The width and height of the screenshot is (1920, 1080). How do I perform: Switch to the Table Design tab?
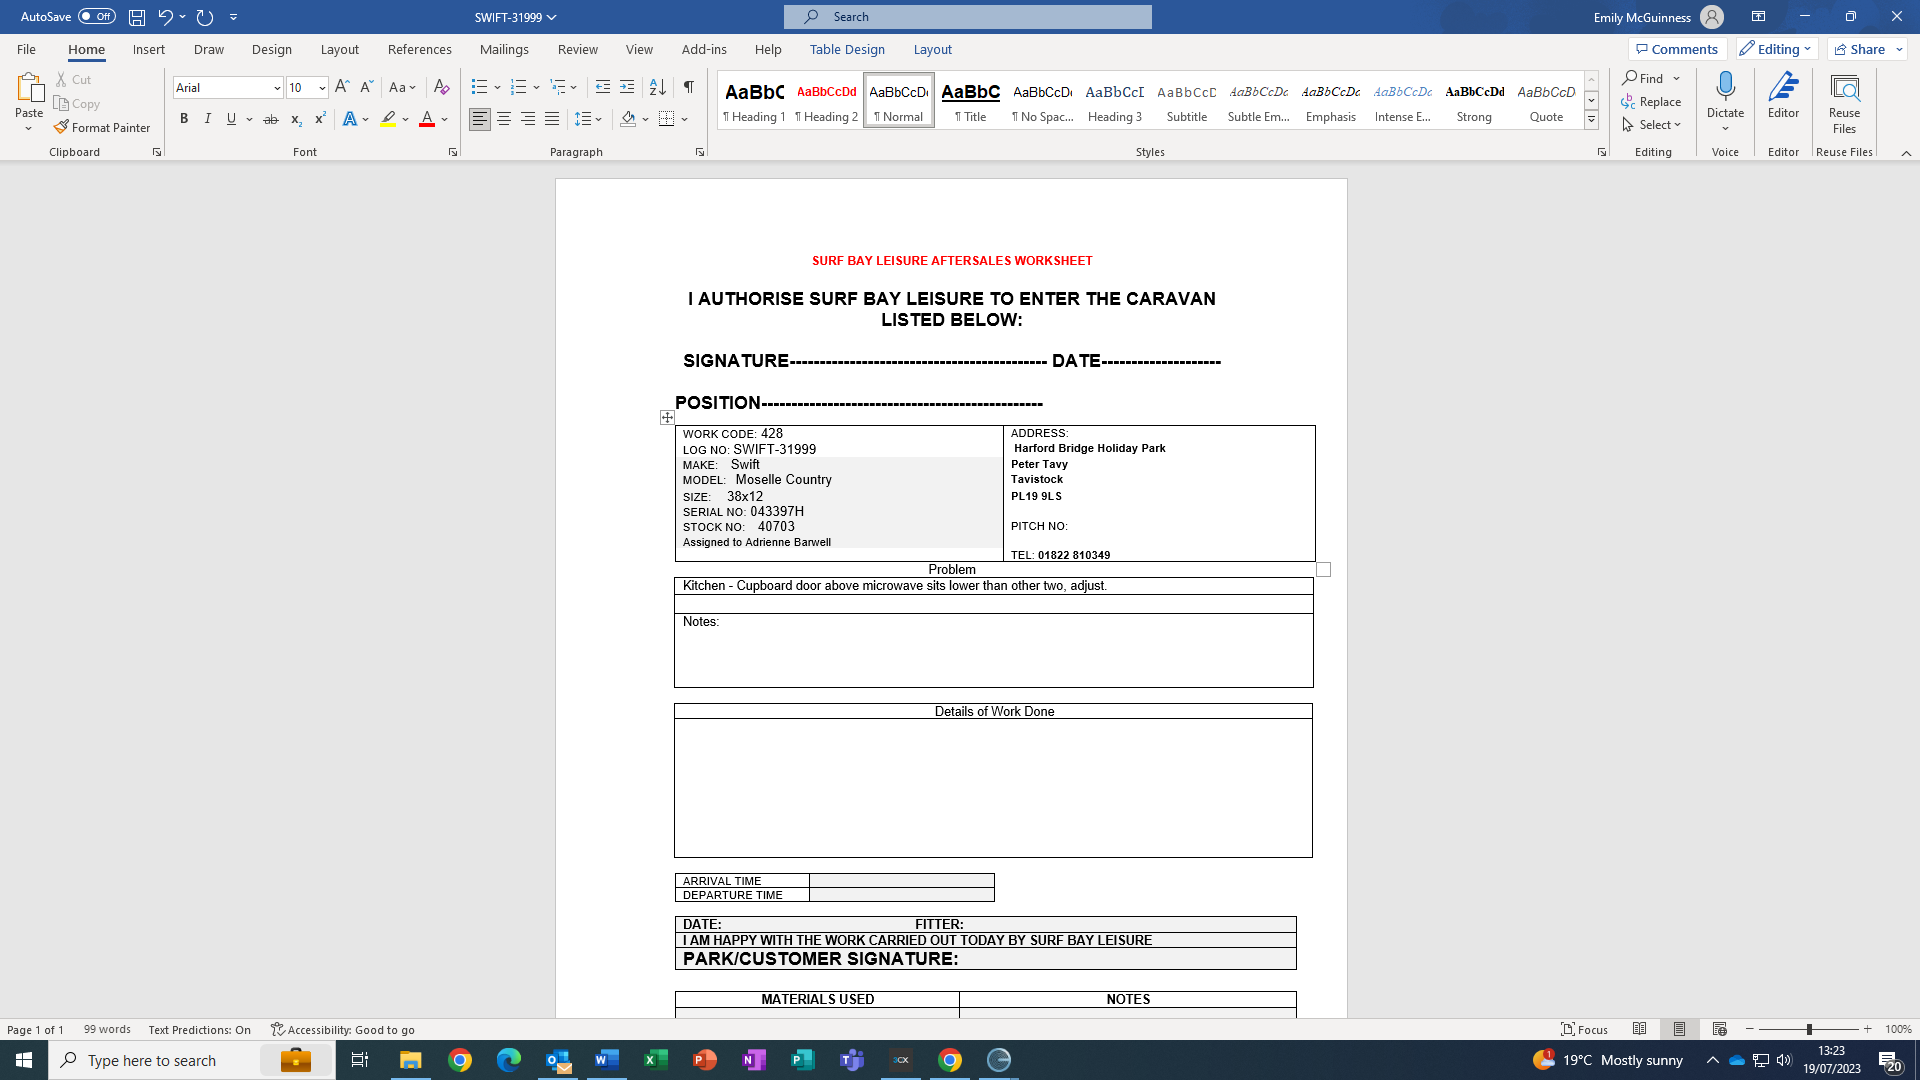click(x=847, y=49)
